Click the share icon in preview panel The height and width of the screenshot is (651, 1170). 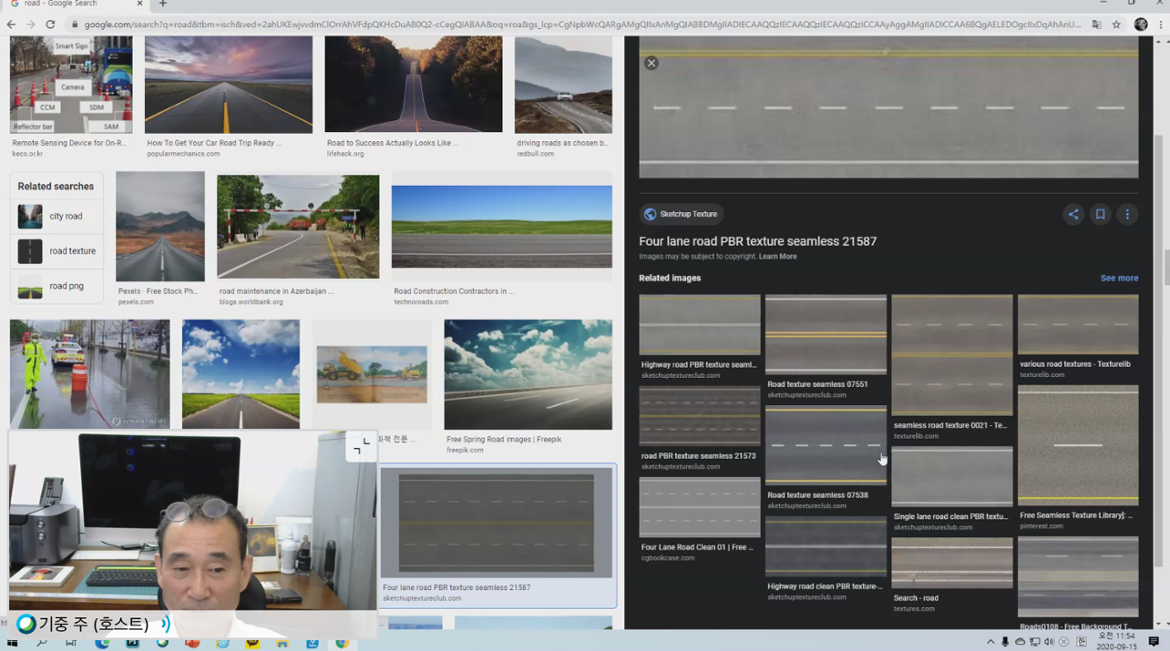click(1073, 214)
